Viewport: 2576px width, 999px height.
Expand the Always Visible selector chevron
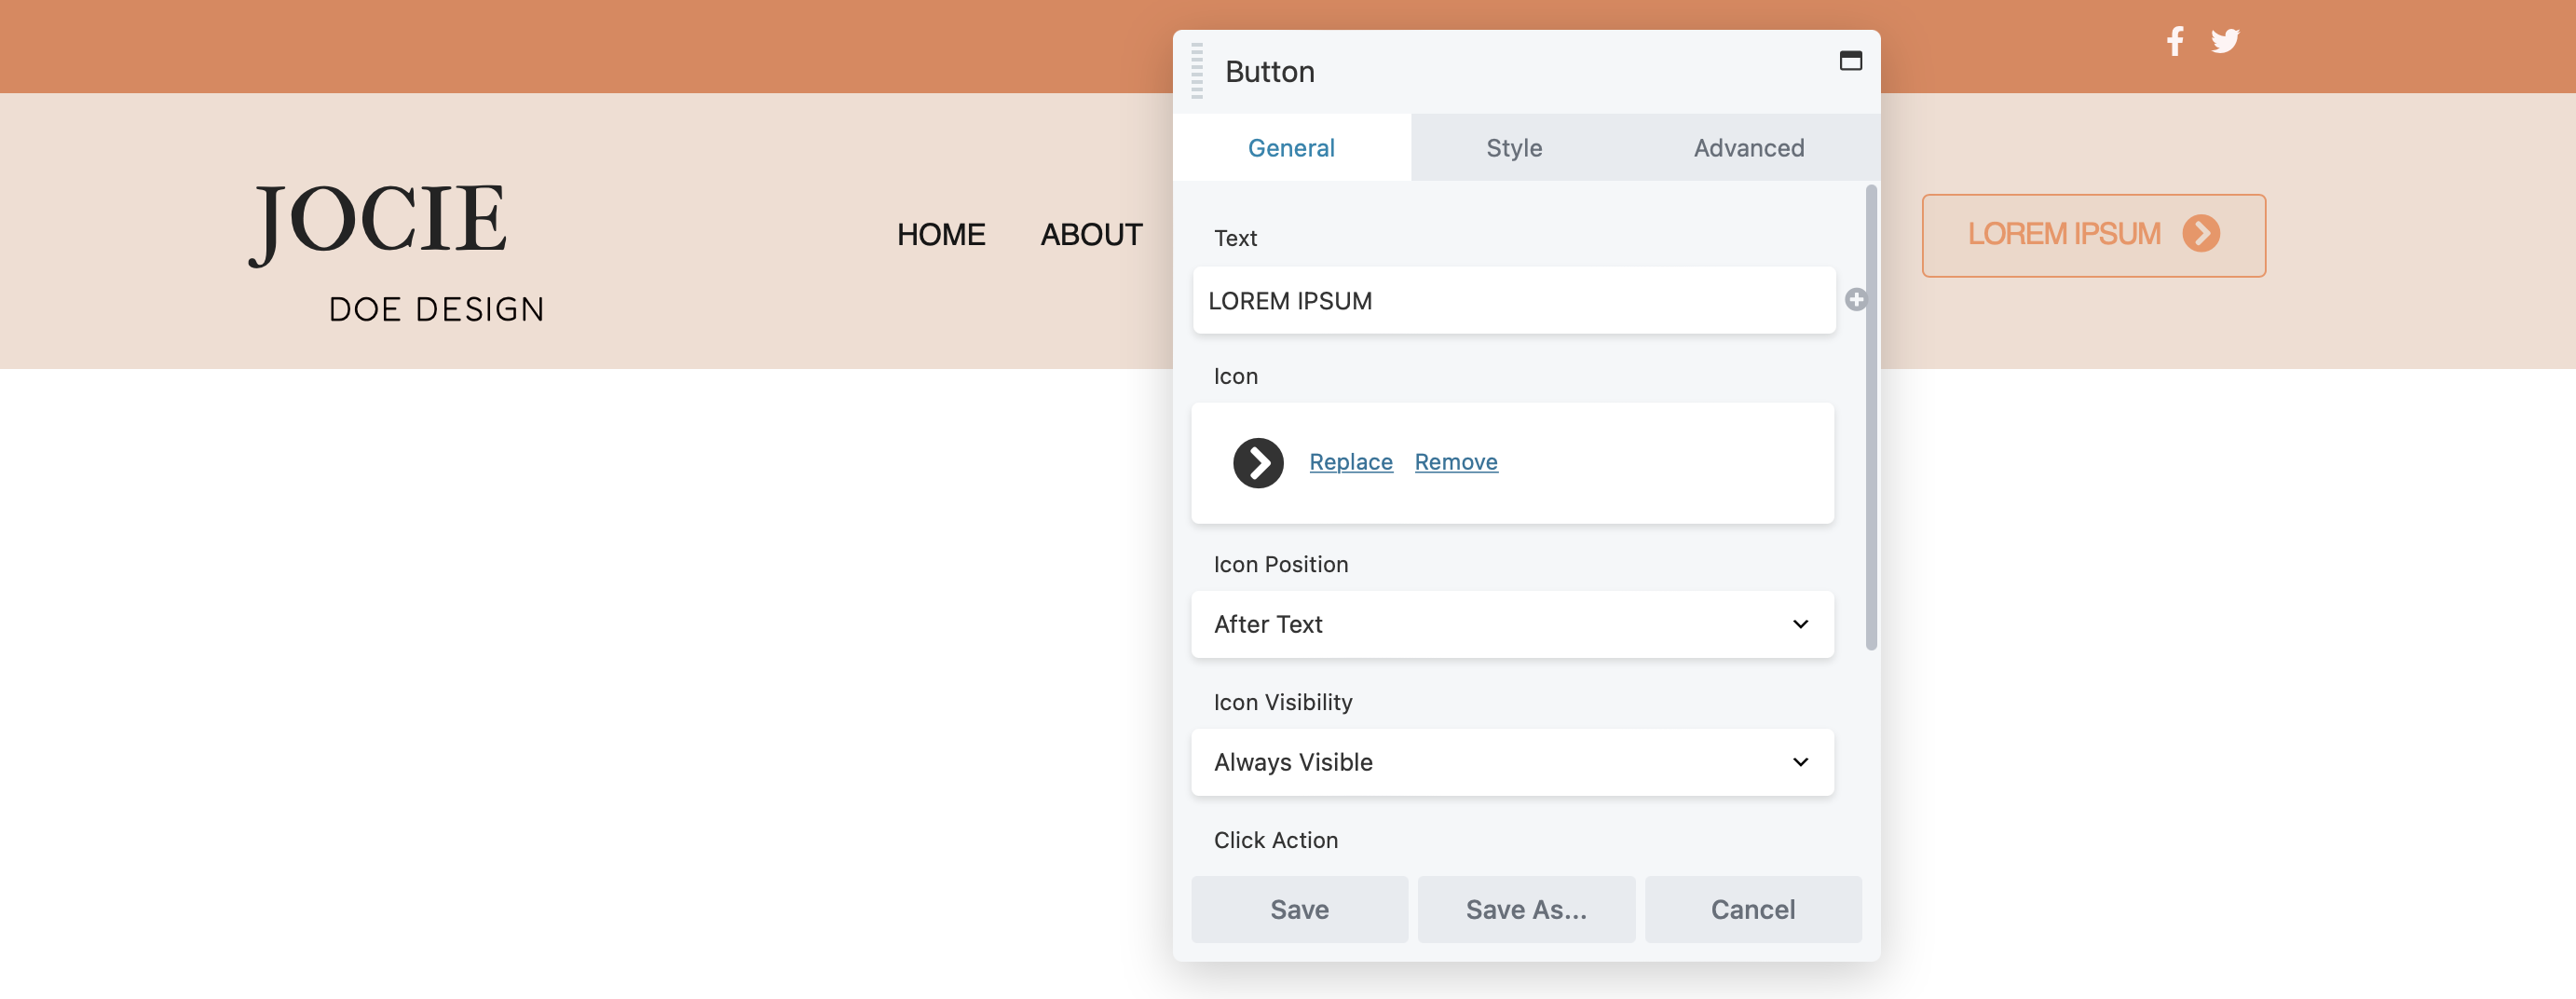(x=1800, y=762)
